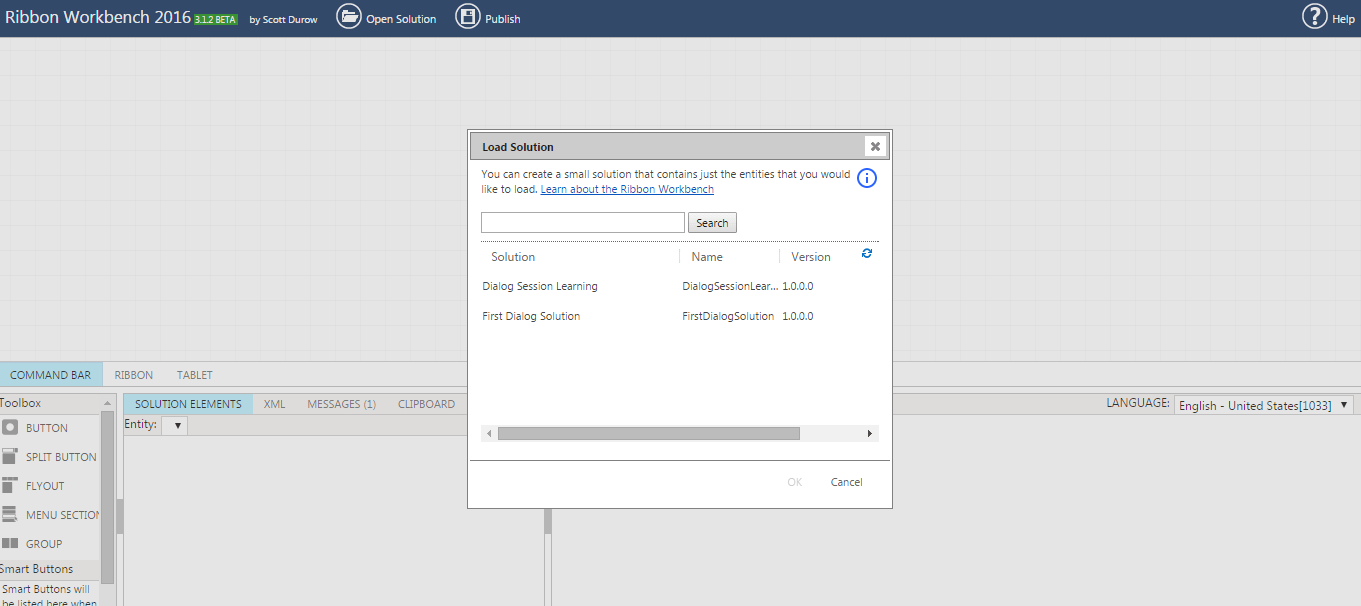Screen dimensions: 1361x606
Task: Open the Learn about the Ribbon Workbench link
Action: pyautogui.click(x=627, y=188)
